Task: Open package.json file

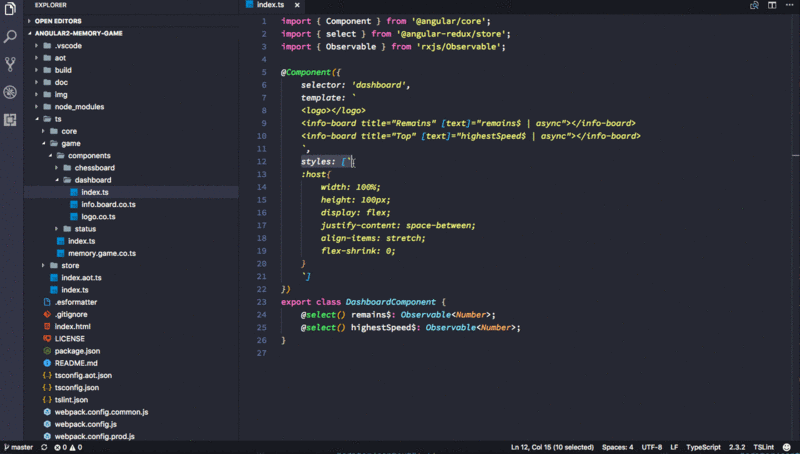Action: [x=77, y=351]
